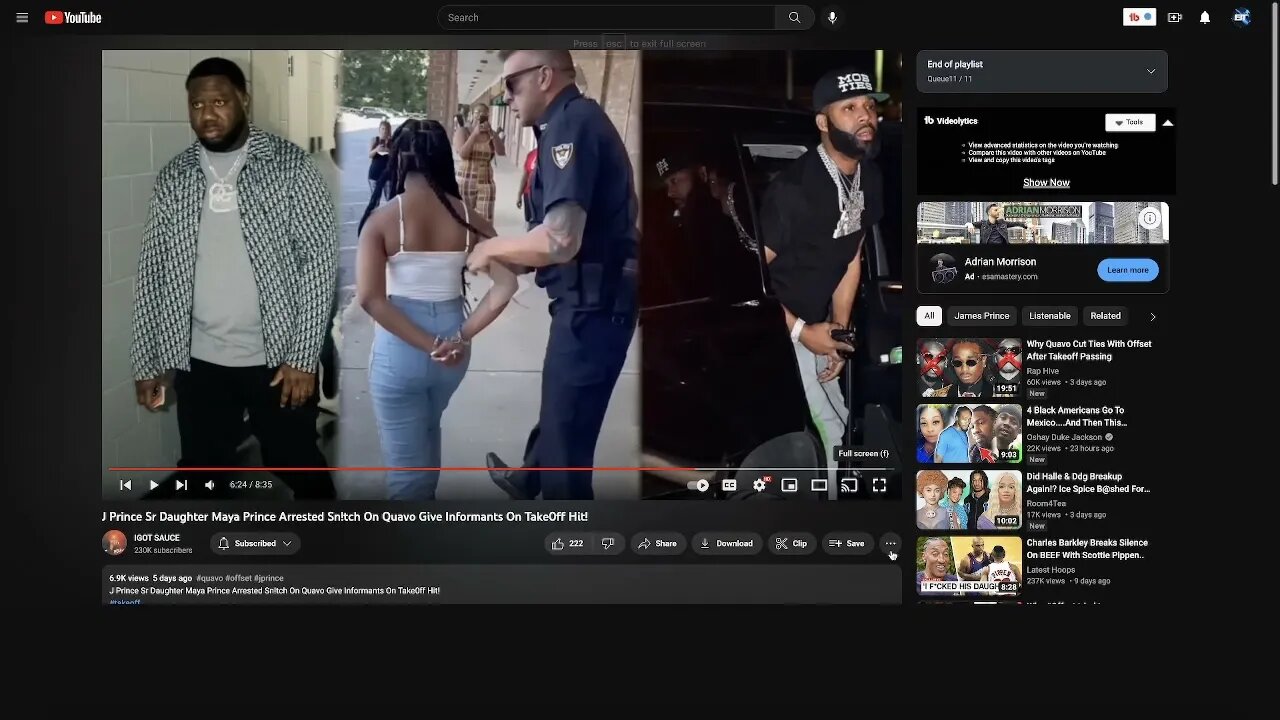This screenshot has width=1280, height=720.
Task: Collapse the Videolytics panel arrow
Action: 1167,122
